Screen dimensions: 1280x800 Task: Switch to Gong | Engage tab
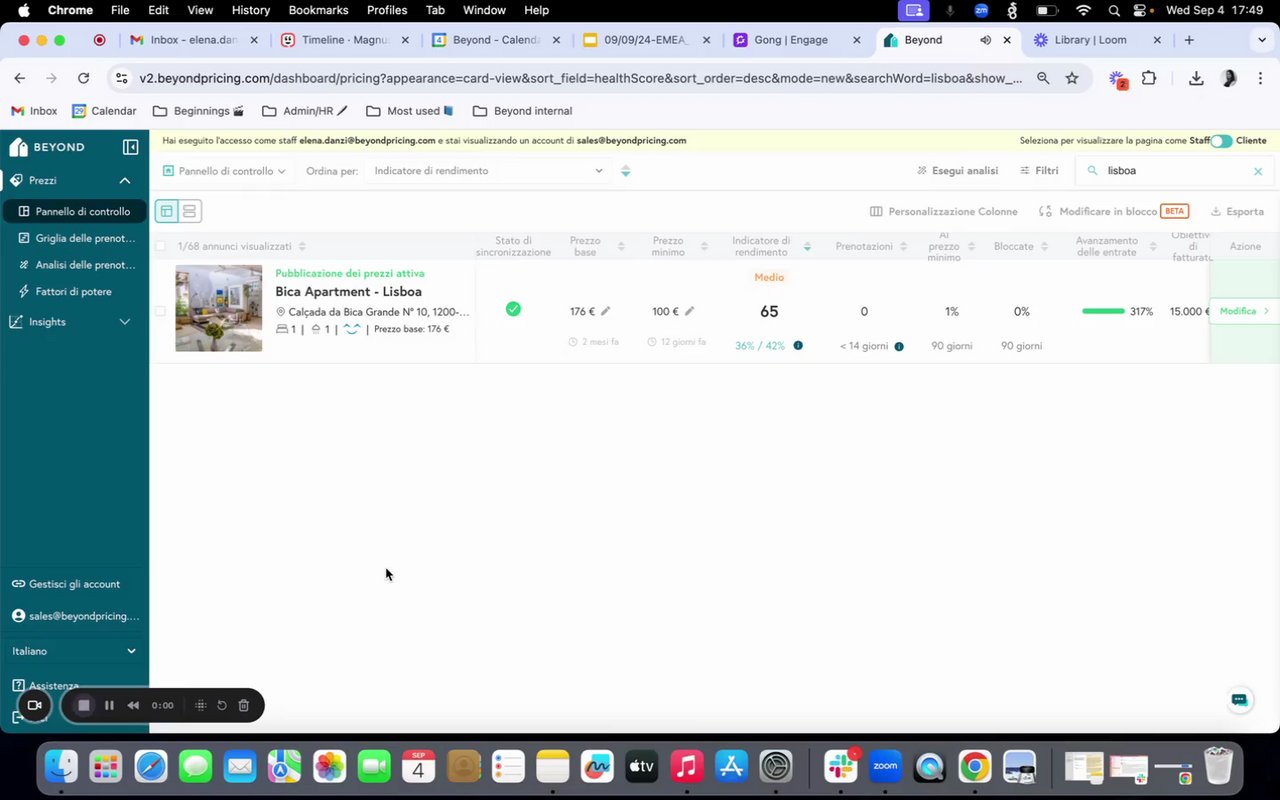(x=795, y=40)
